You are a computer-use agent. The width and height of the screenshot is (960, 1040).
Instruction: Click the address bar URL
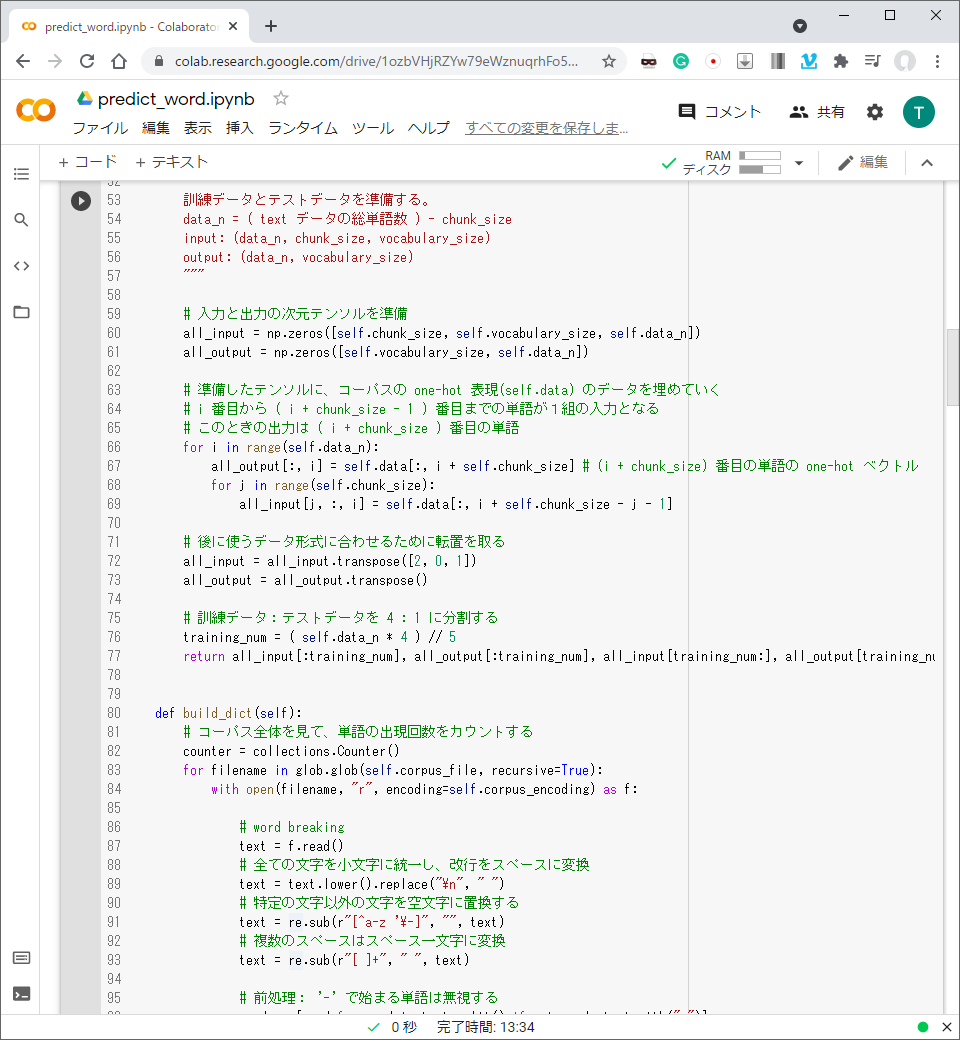pyautogui.click(x=376, y=62)
